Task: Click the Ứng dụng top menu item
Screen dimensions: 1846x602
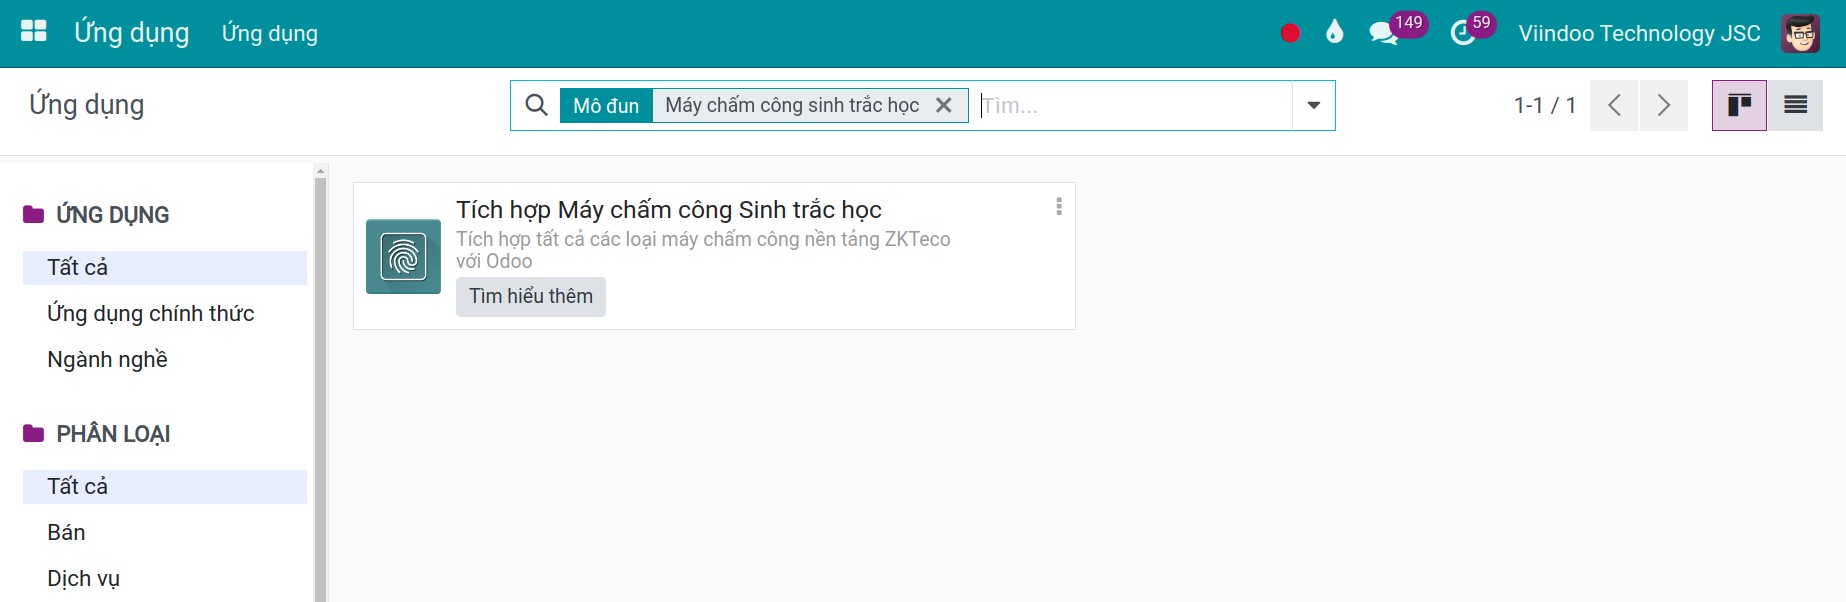Action: pos(270,33)
